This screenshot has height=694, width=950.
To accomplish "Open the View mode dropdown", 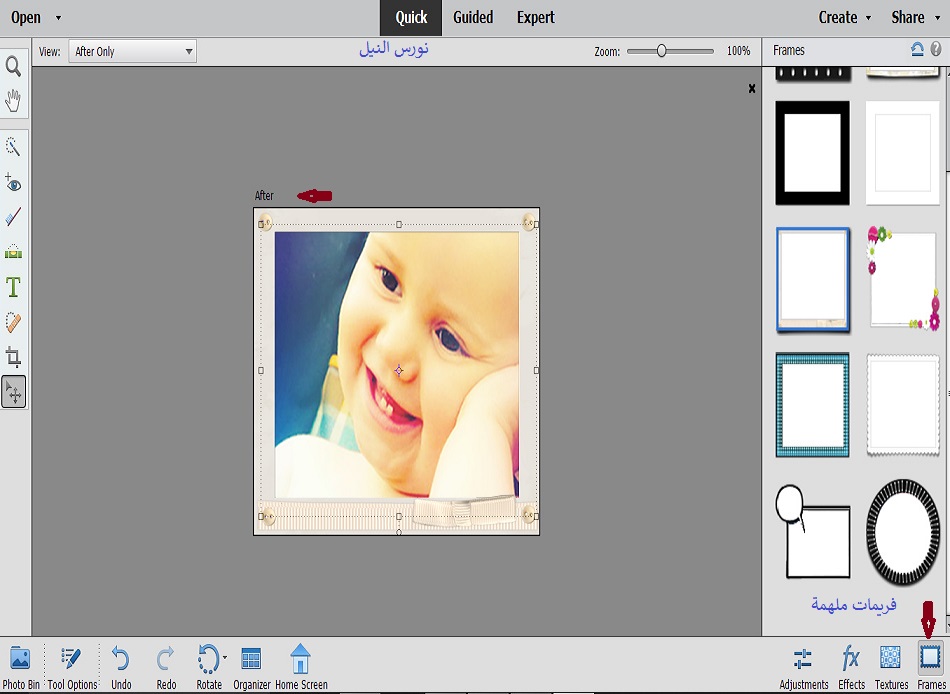I will (132, 51).
